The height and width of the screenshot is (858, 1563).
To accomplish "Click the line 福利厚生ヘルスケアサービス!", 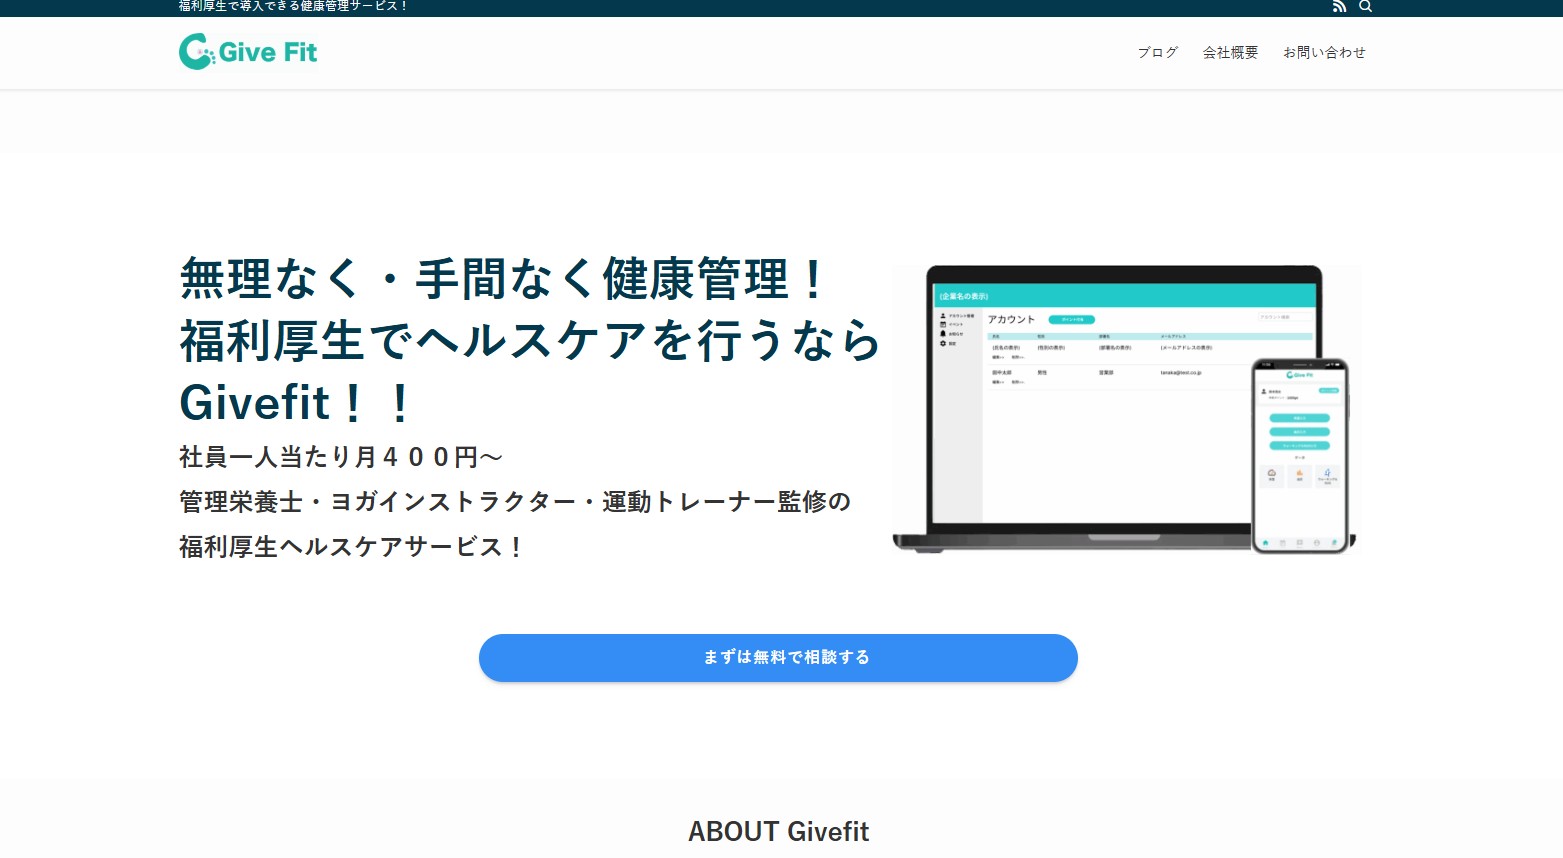I will [352, 547].
